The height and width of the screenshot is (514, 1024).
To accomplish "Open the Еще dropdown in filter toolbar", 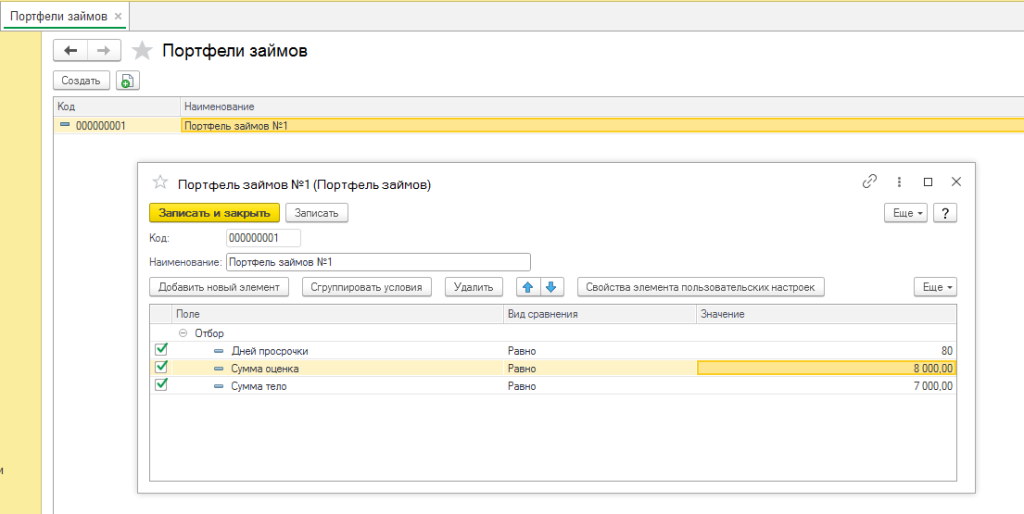I will point(935,287).
